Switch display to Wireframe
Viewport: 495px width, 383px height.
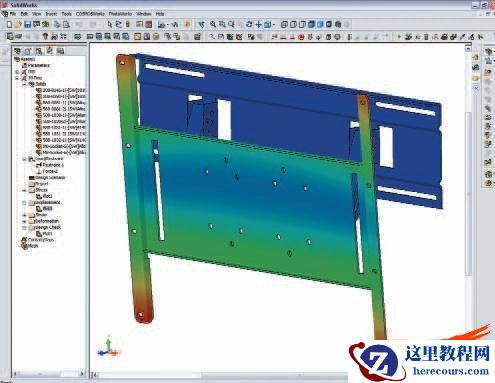(x=284, y=24)
